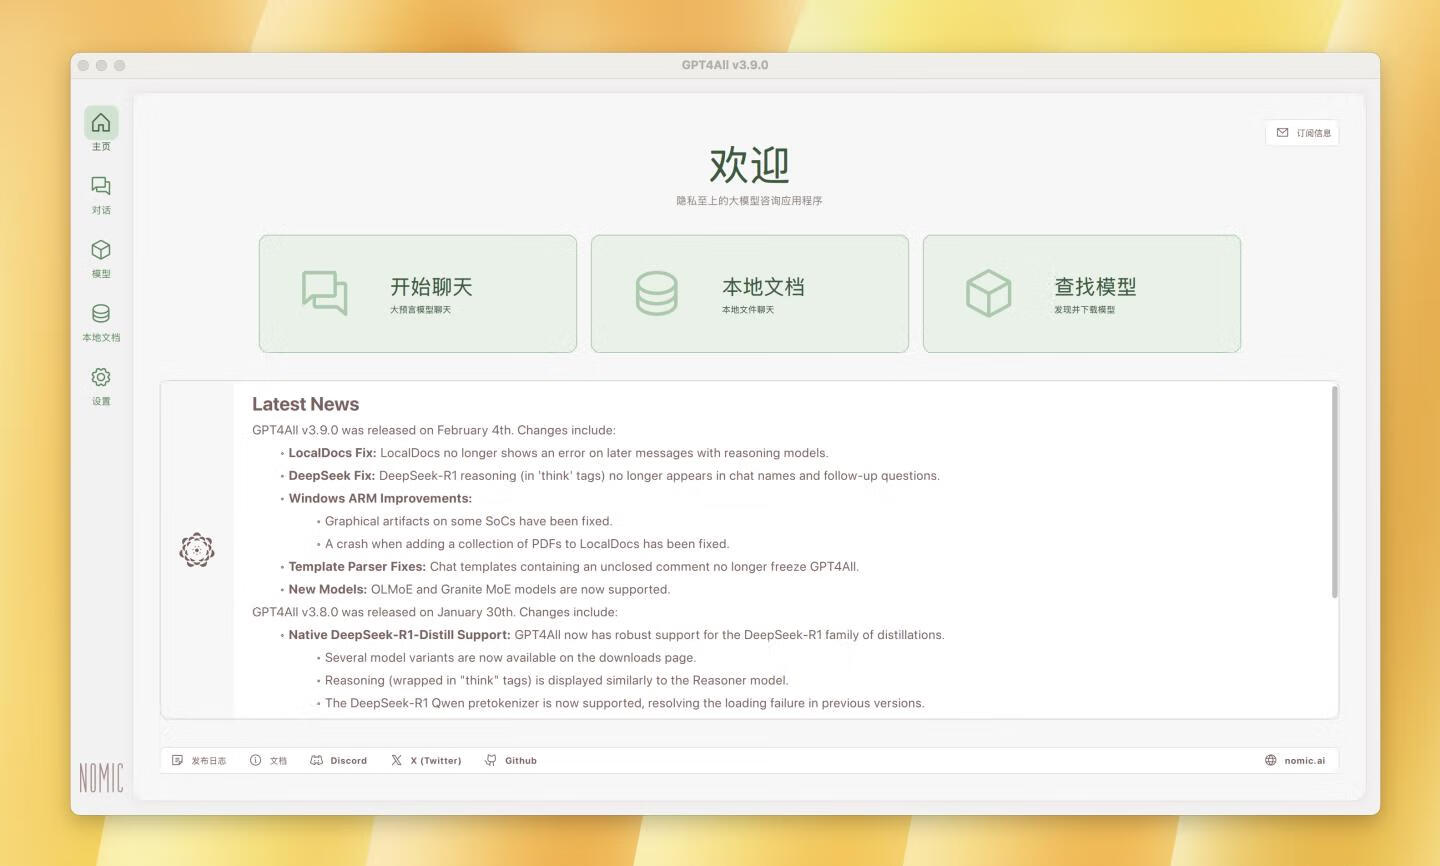
Task: Click 'A crash when adding a collection' line
Action: click(527, 544)
